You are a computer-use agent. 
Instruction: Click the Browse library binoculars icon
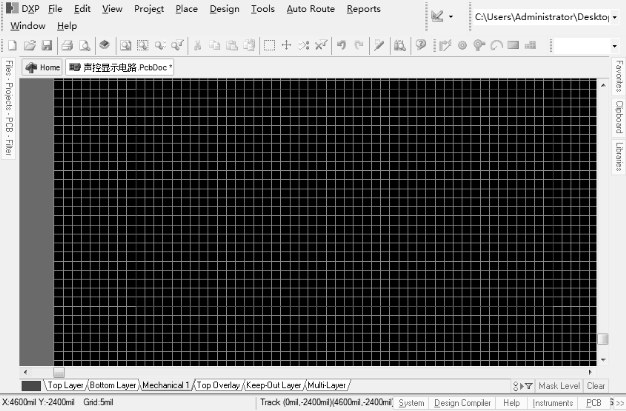coord(400,45)
